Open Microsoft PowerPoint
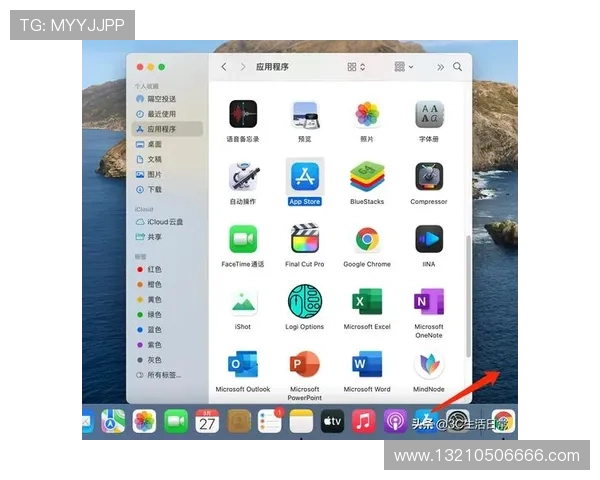The width and height of the screenshot is (600, 480). [305, 364]
